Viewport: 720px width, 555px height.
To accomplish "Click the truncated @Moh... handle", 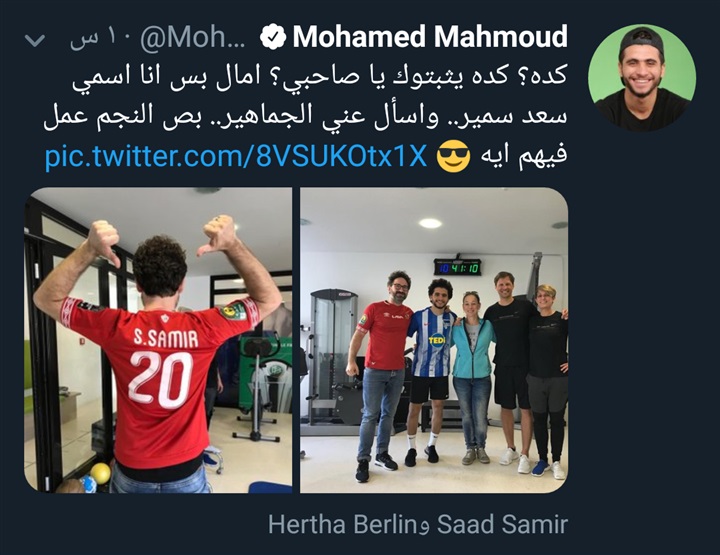I will (192, 38).
